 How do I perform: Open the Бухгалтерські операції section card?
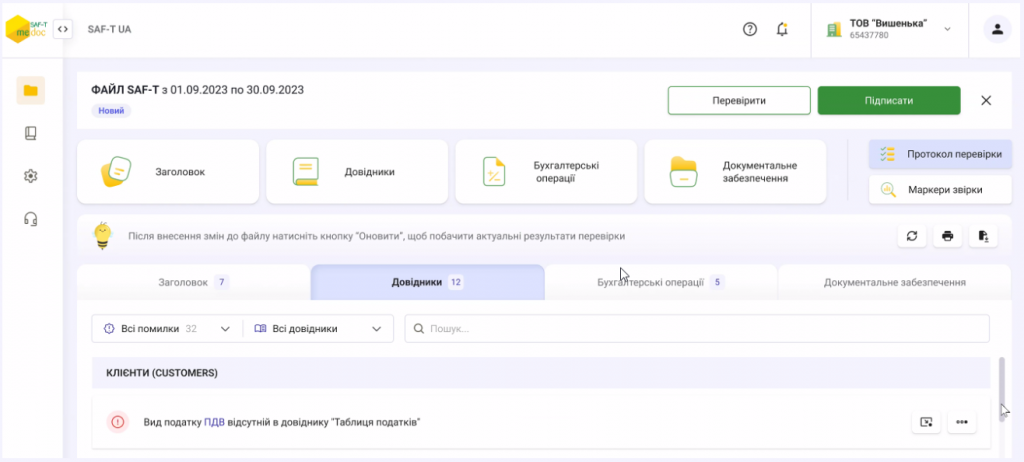tap(546, 172)
